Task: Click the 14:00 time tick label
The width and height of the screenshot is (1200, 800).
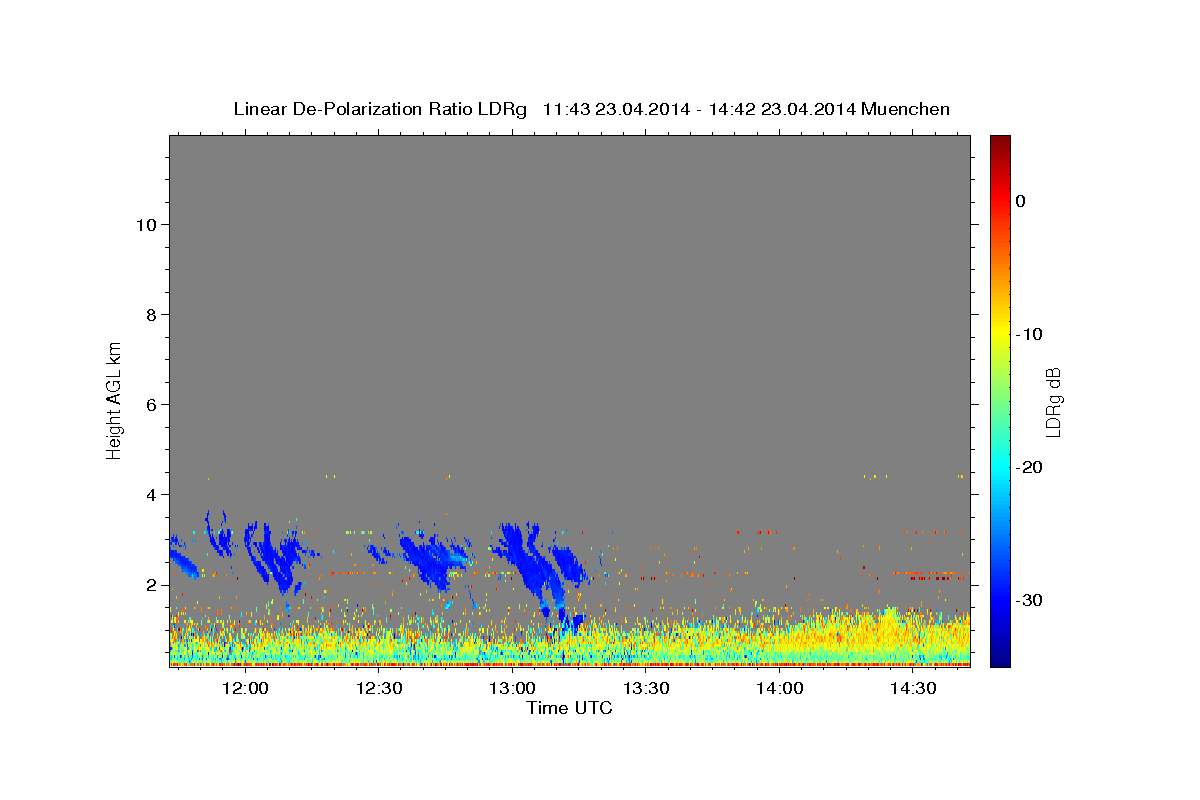Action: point(779,689)
